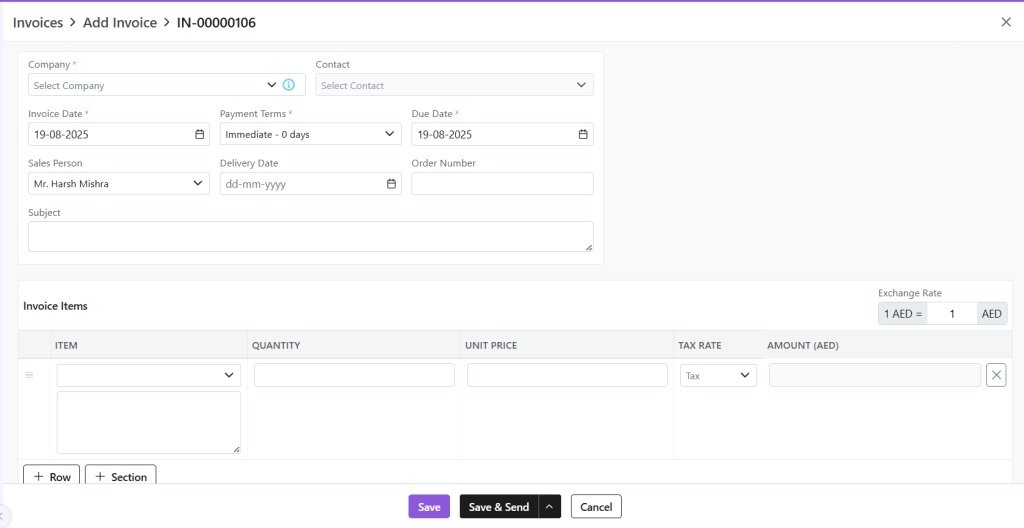Click the Exchange Rate value field
This screenshot has width=1024, height=528.
[x=951, y=313]
